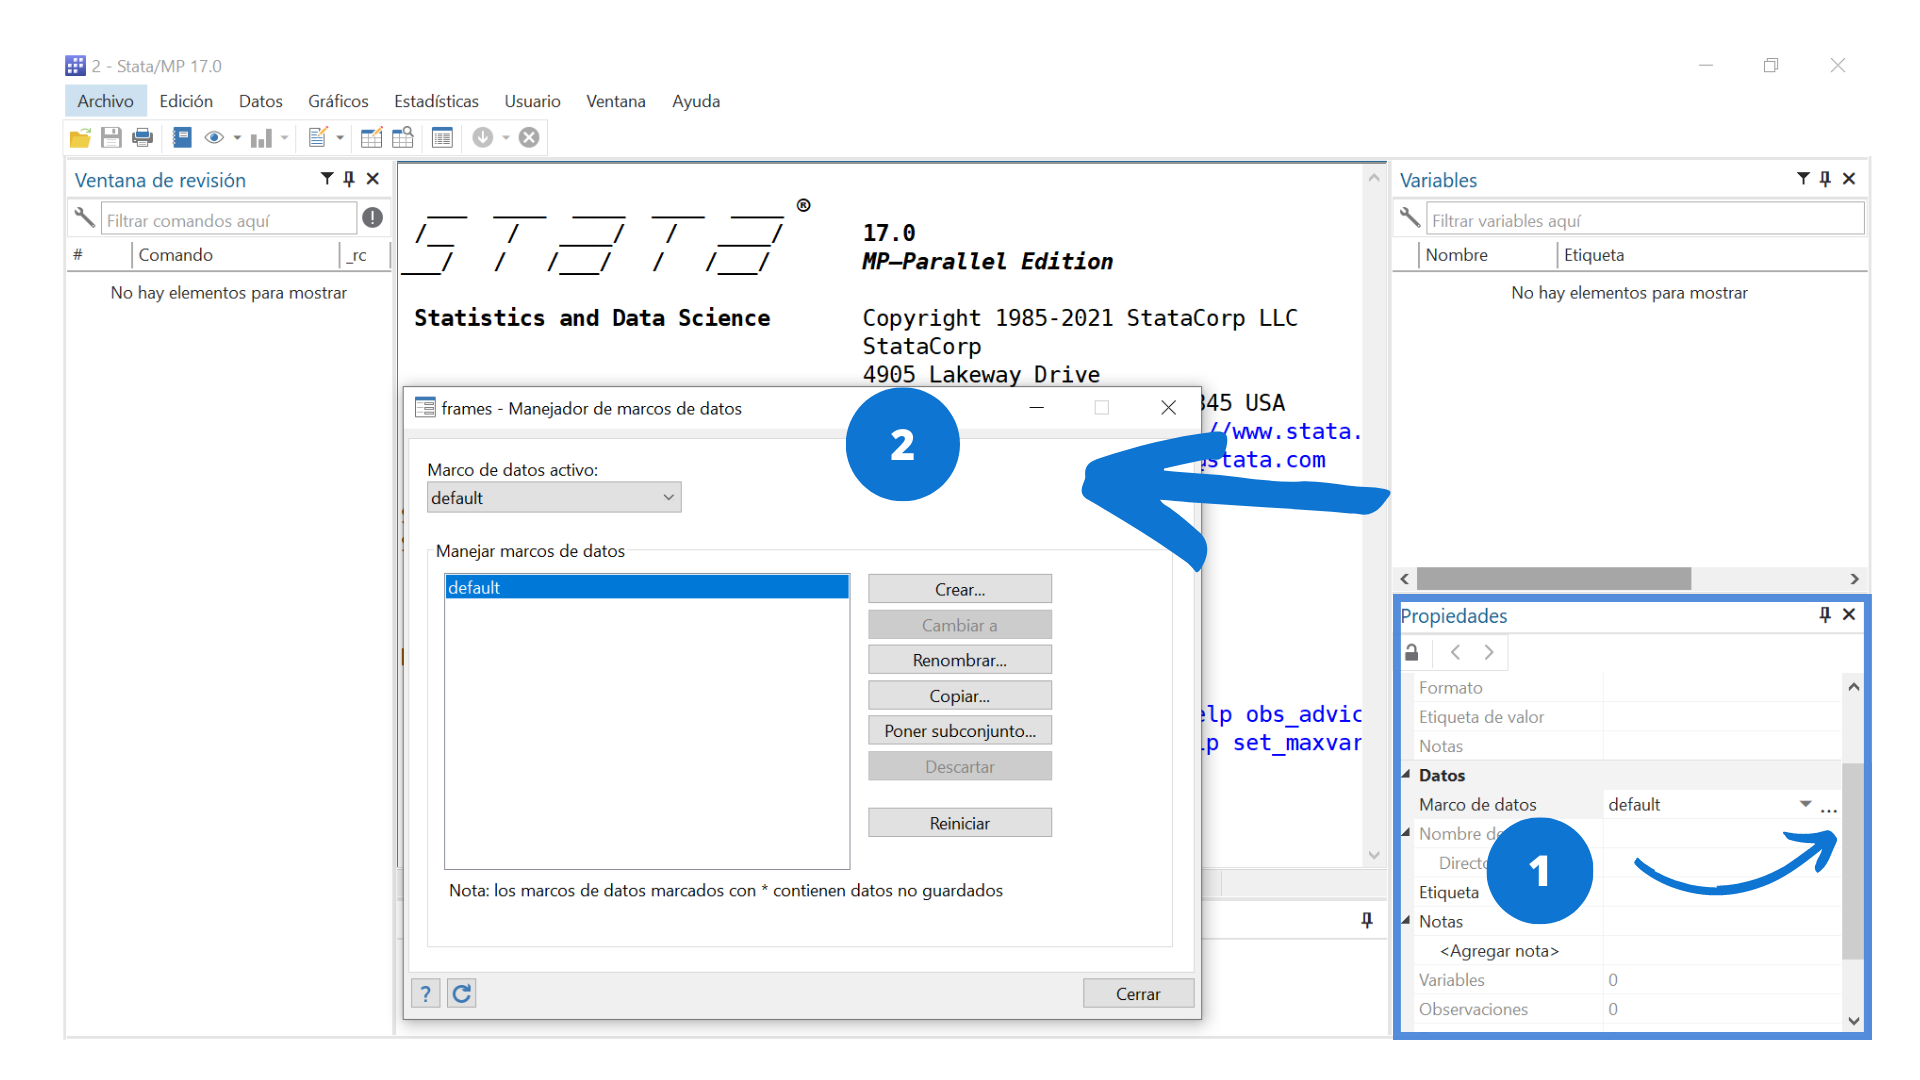
Task: Click the Variables panel horizontal scrollbar thumb
Action: point(1554,579)
